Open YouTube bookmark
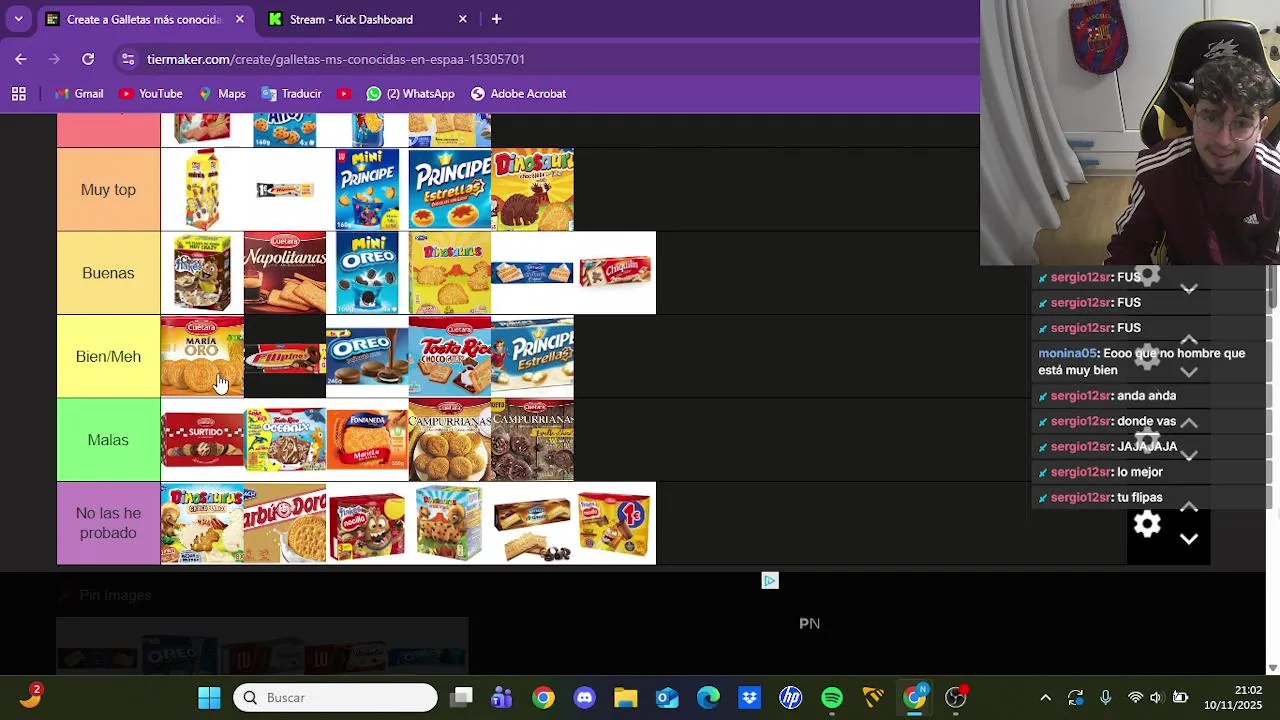The image size is (1280, 720). pyautogui.click(x=151, y=94)
